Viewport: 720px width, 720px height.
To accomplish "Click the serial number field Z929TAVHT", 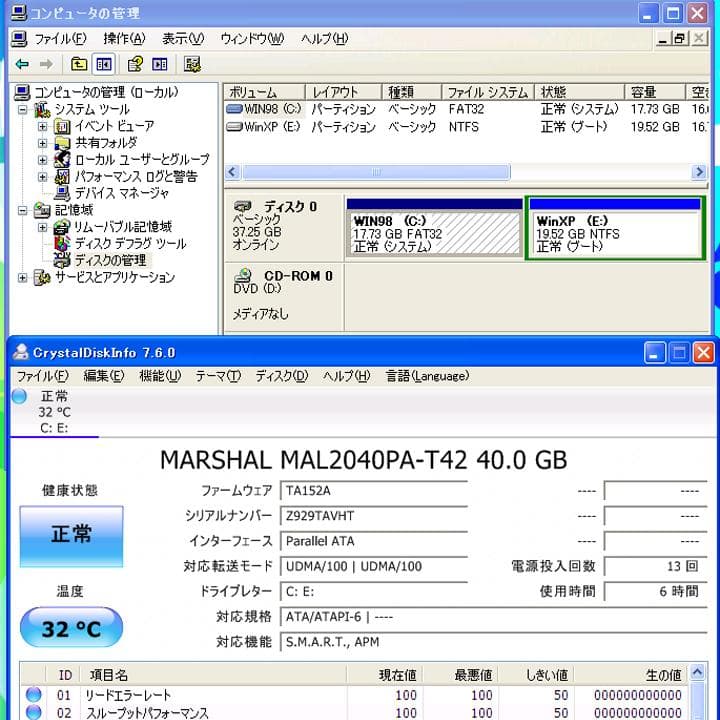I will [374, 516].
